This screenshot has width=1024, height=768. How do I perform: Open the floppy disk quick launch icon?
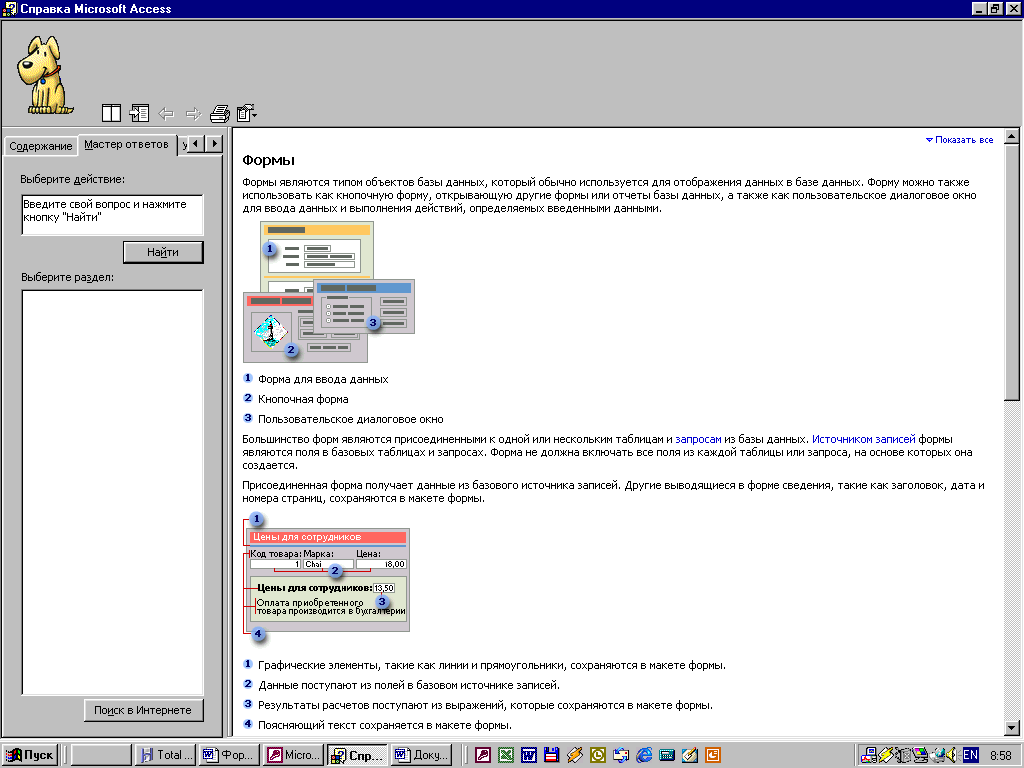(x=552, y=755)
